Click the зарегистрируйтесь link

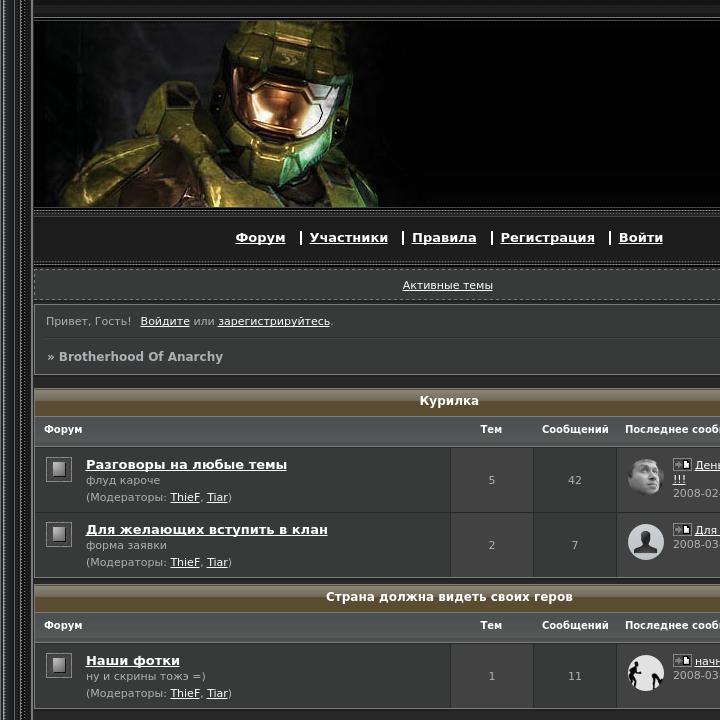274,321
